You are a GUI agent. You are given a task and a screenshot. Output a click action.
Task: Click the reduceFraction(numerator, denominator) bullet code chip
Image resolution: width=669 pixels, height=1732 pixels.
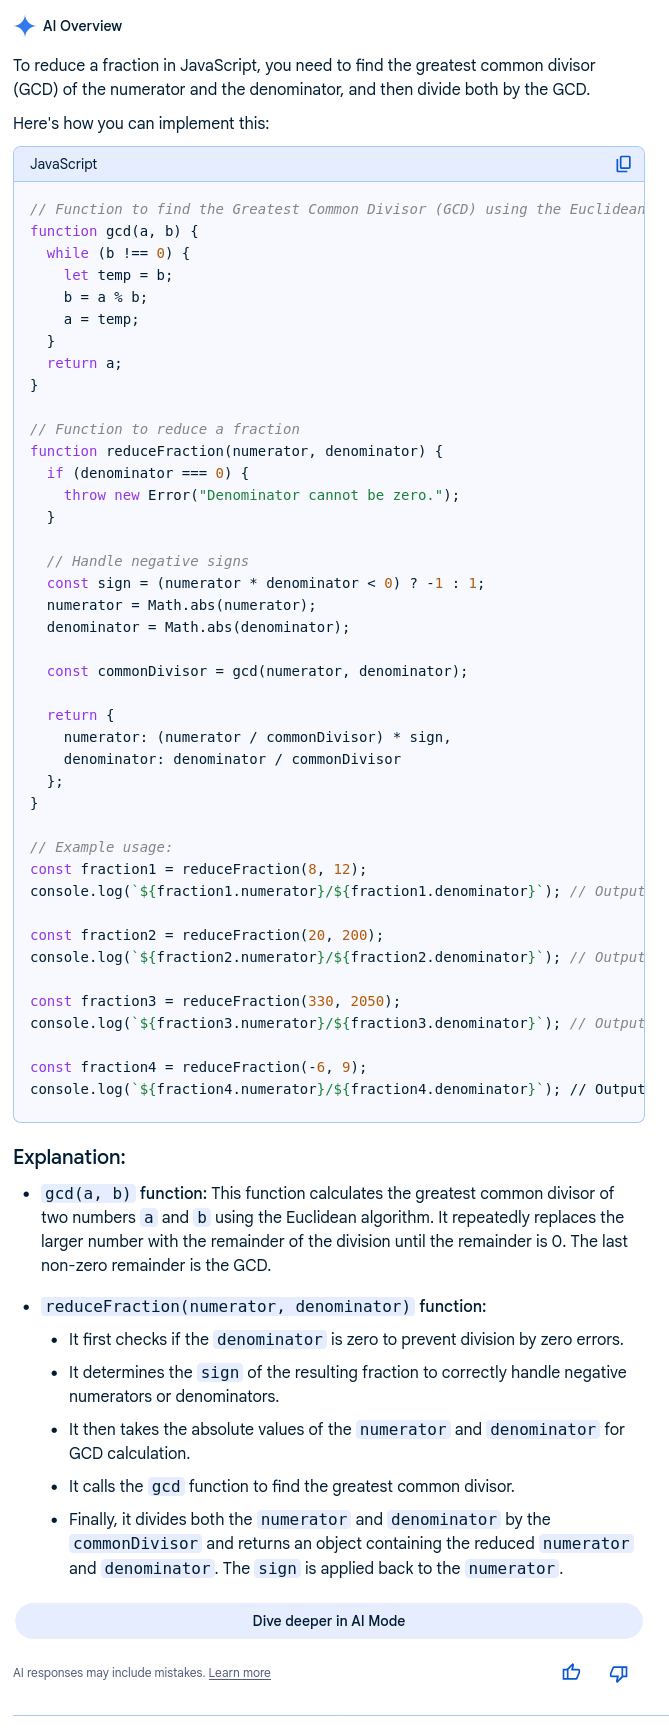(228, 1306)
